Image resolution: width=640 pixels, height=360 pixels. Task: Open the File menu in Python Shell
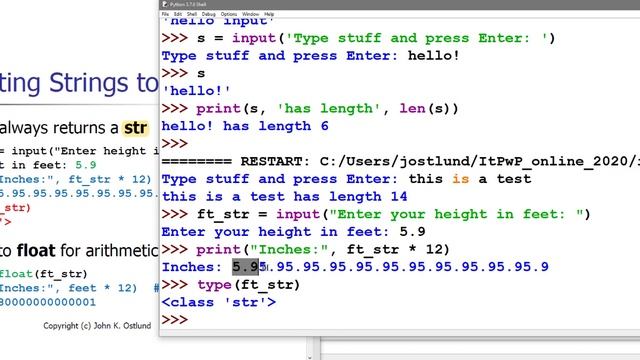pos(165,14)
